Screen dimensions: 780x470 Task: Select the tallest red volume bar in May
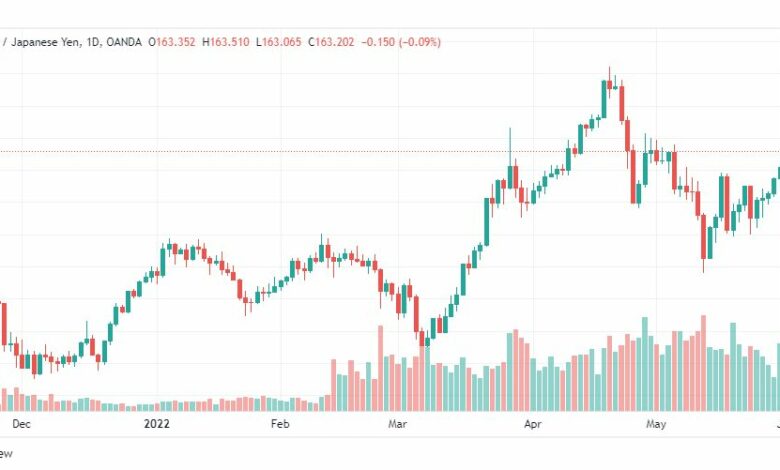(703, 363)
